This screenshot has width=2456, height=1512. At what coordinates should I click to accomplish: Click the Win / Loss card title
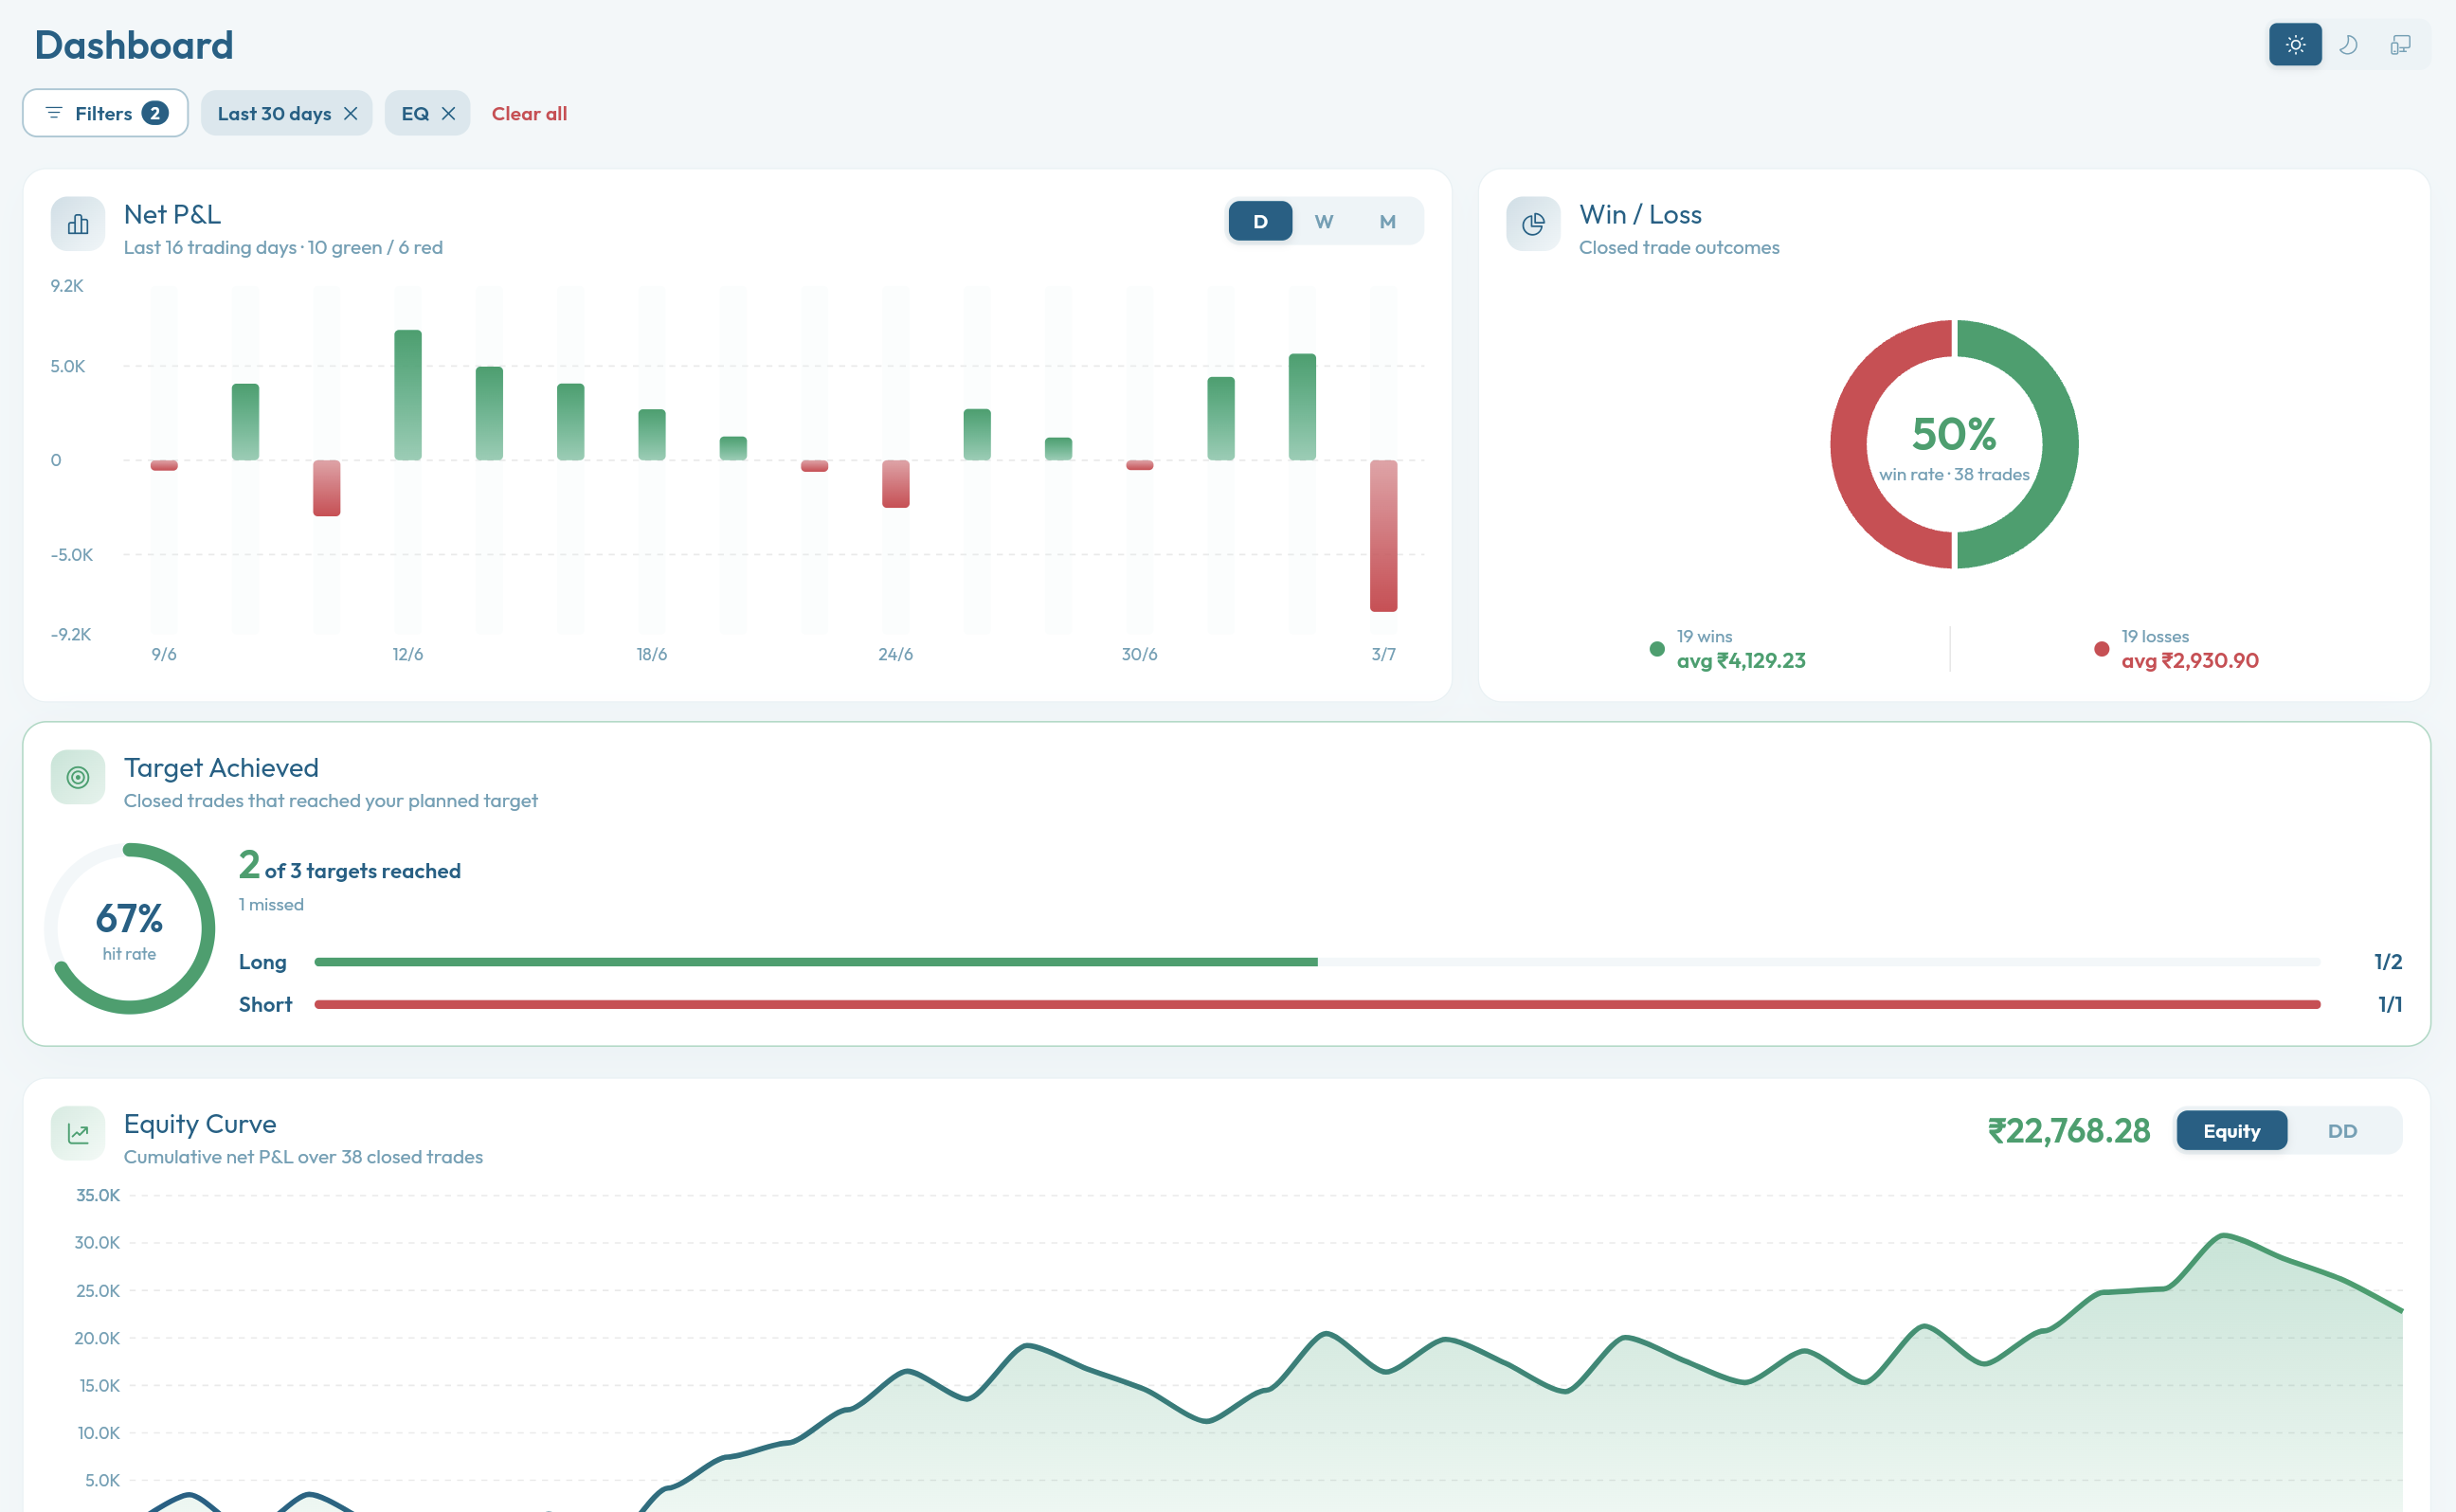pos(1640,215)
